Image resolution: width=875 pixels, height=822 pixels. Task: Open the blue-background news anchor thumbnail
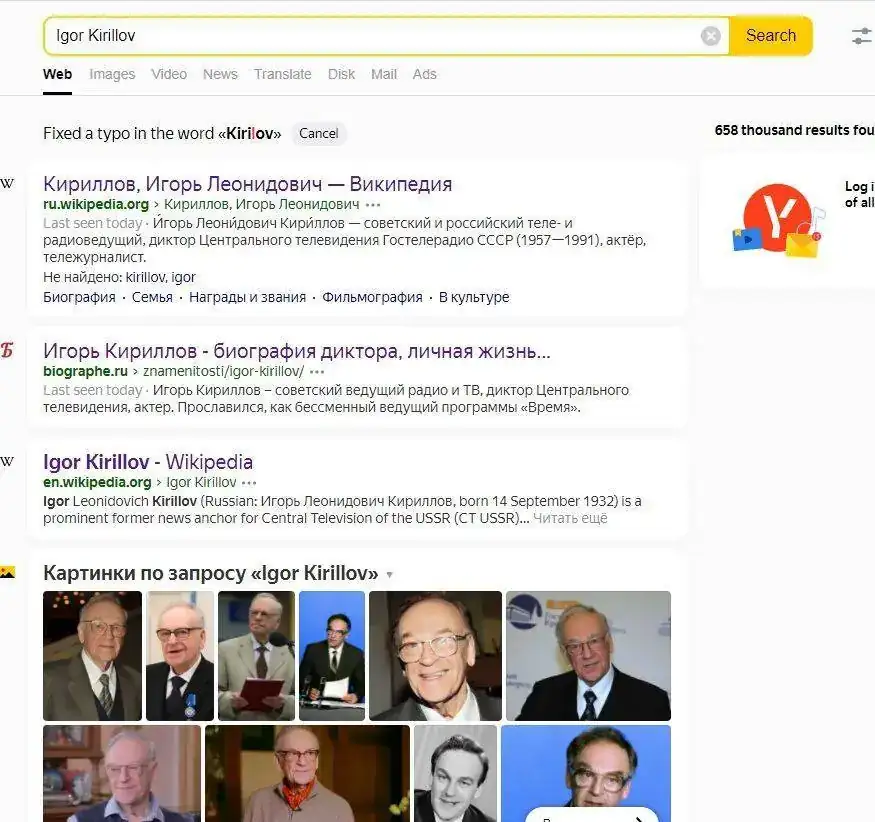(332, 656)
